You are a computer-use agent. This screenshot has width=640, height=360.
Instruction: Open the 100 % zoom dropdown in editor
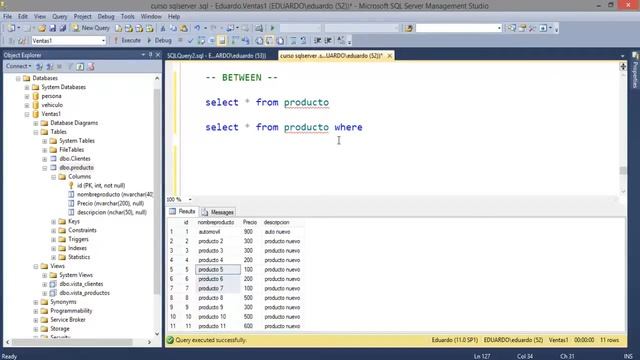[190, 200]
